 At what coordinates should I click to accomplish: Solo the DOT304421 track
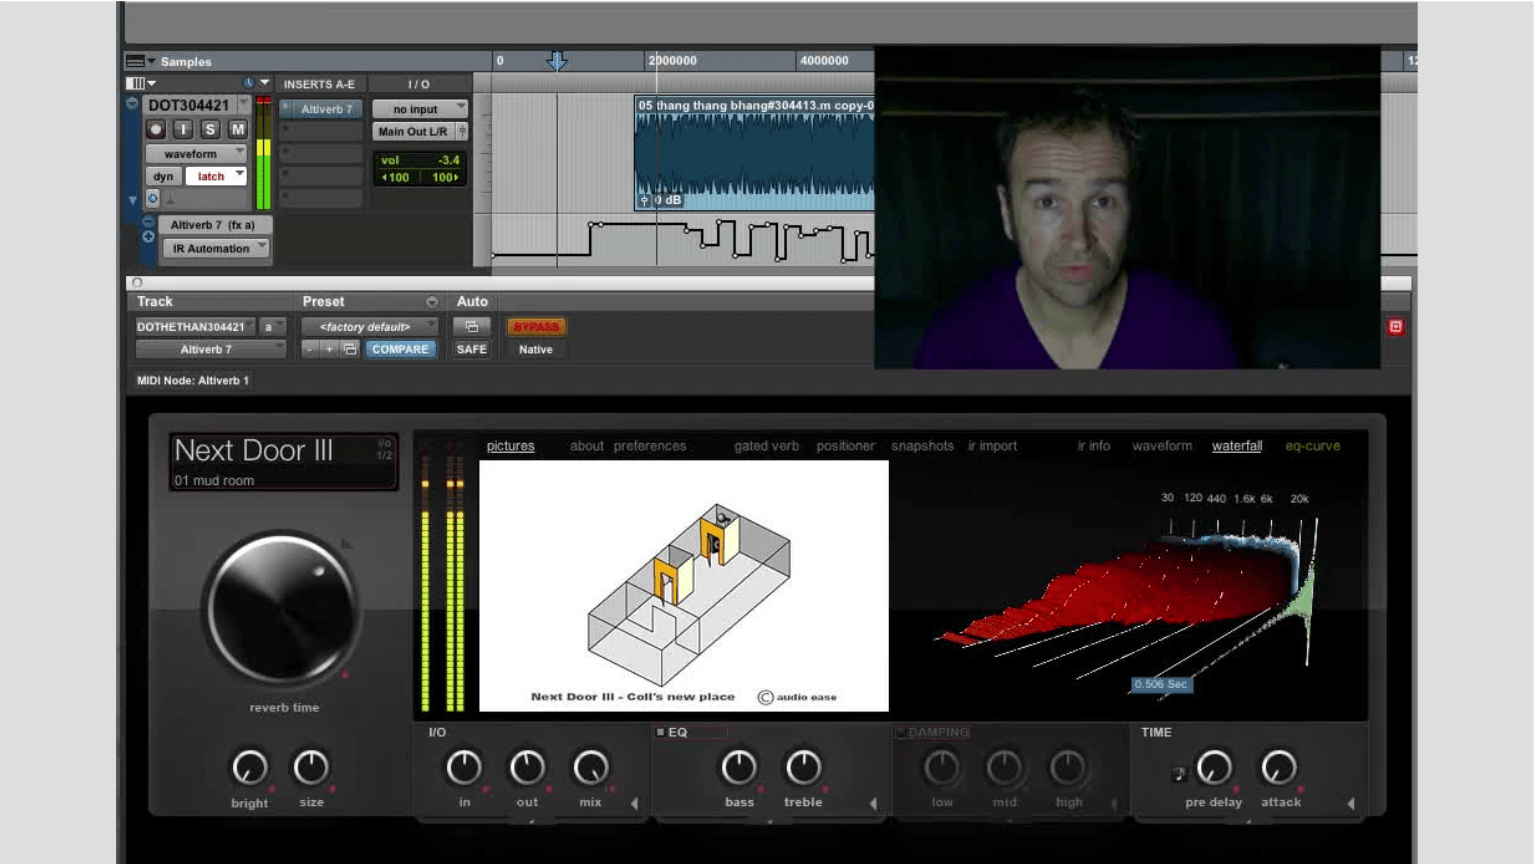coord(210,129)
